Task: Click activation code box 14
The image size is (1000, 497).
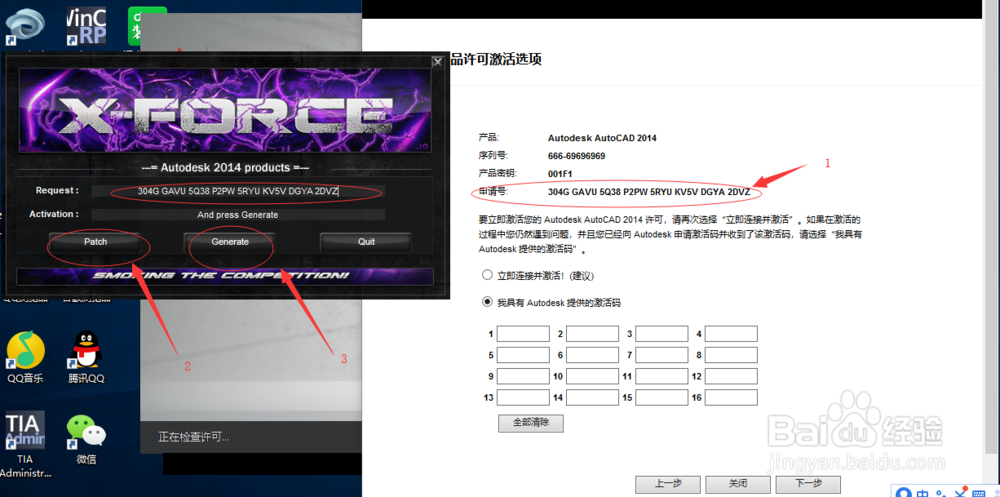Action: pyautogui.click(x=592, y=398)
